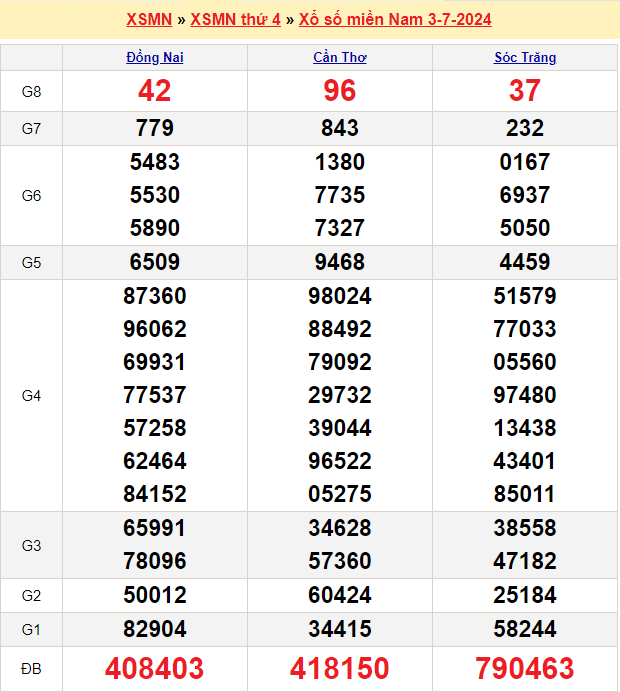620x692 pixels.
Task: Select G5 number 9468 for Cần Thơ
Action: coord(340,262)
